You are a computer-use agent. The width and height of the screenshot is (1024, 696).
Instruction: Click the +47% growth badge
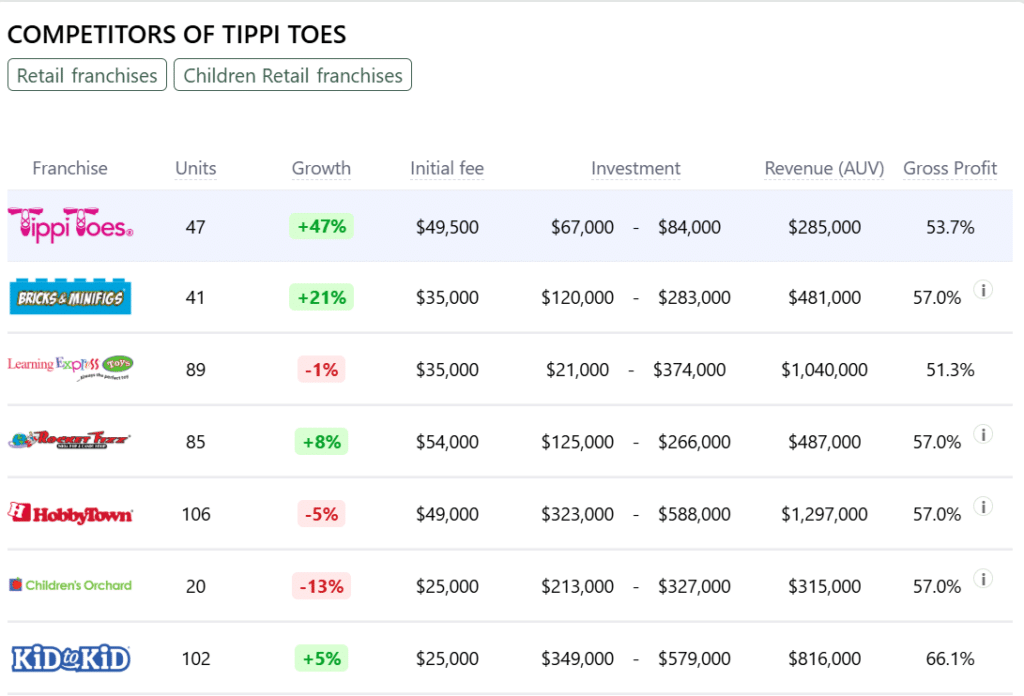pos(321,226)
